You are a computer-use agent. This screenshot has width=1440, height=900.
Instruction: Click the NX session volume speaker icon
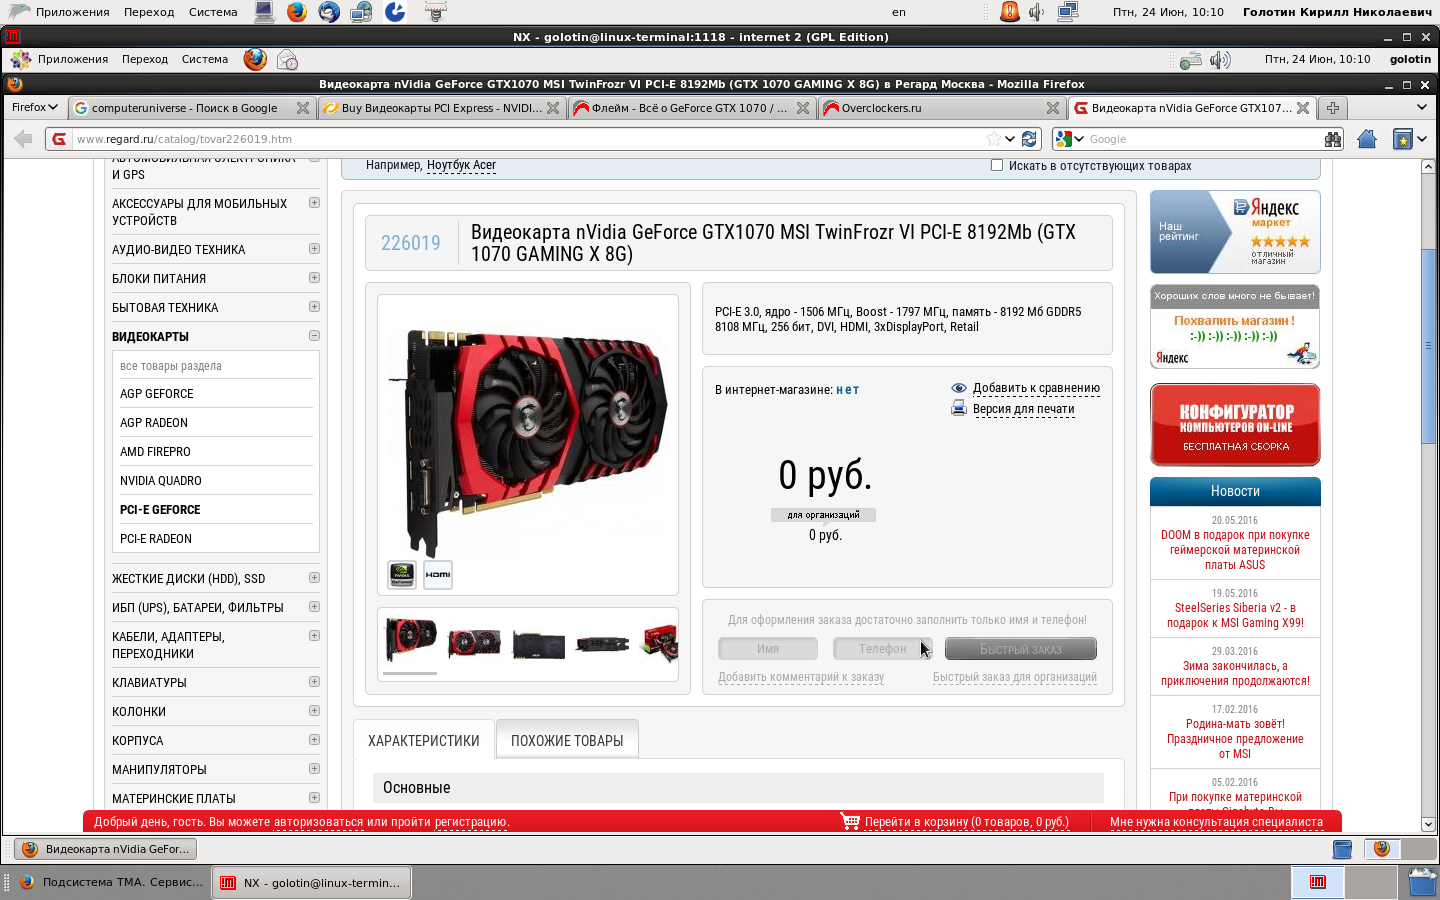[x=1220, y=60]
